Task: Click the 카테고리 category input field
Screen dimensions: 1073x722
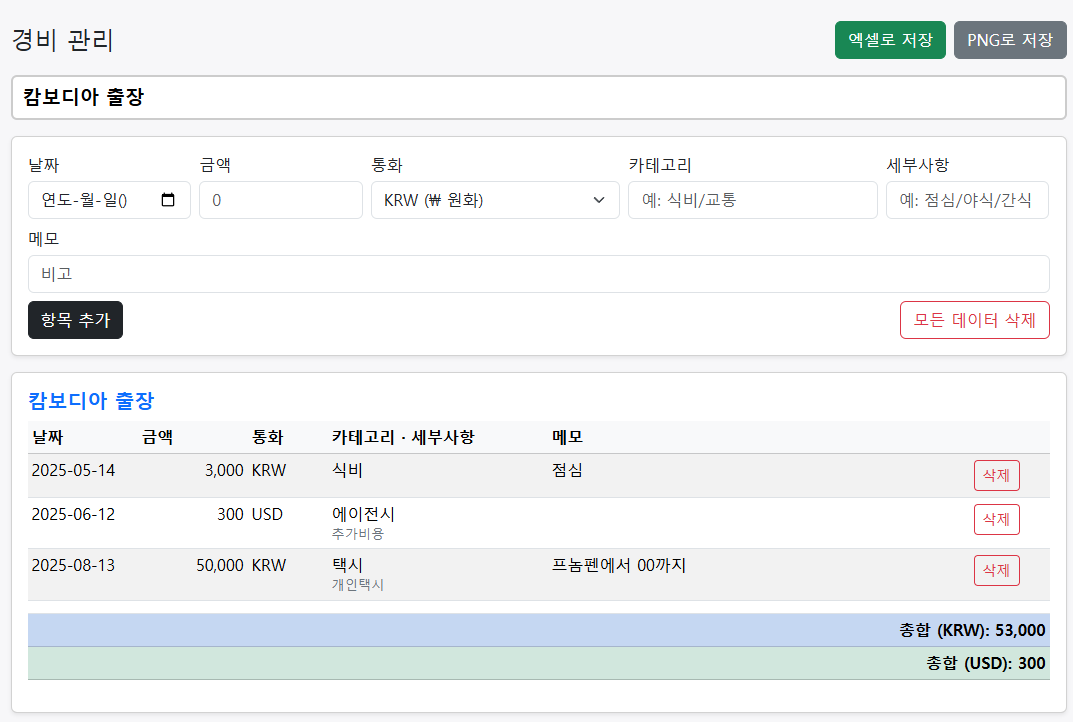Action: point(752,200)
